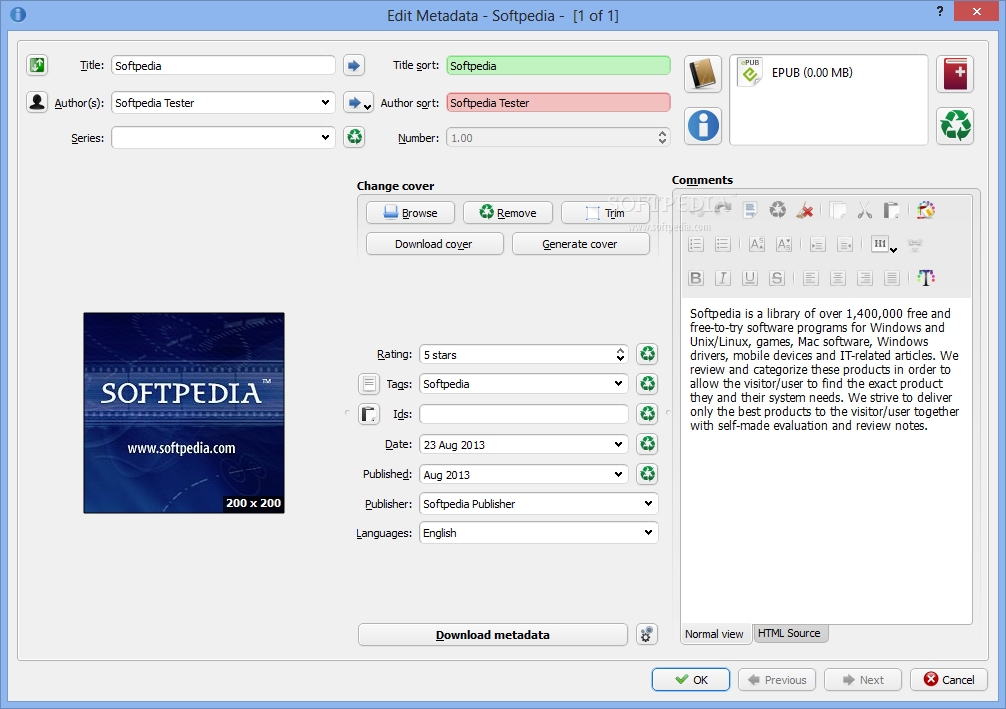Click the brown book set-cover-from-format icon
This screenshot has height=709, width=1006.
(x=703, y=74)
